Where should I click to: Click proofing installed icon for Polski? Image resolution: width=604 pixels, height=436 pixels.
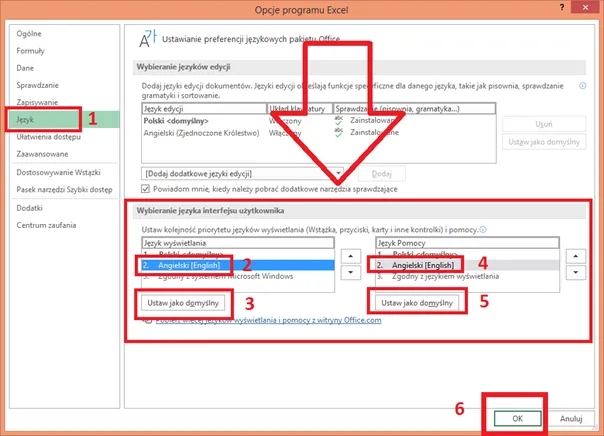pyautogui.click(x=340, y=118)
